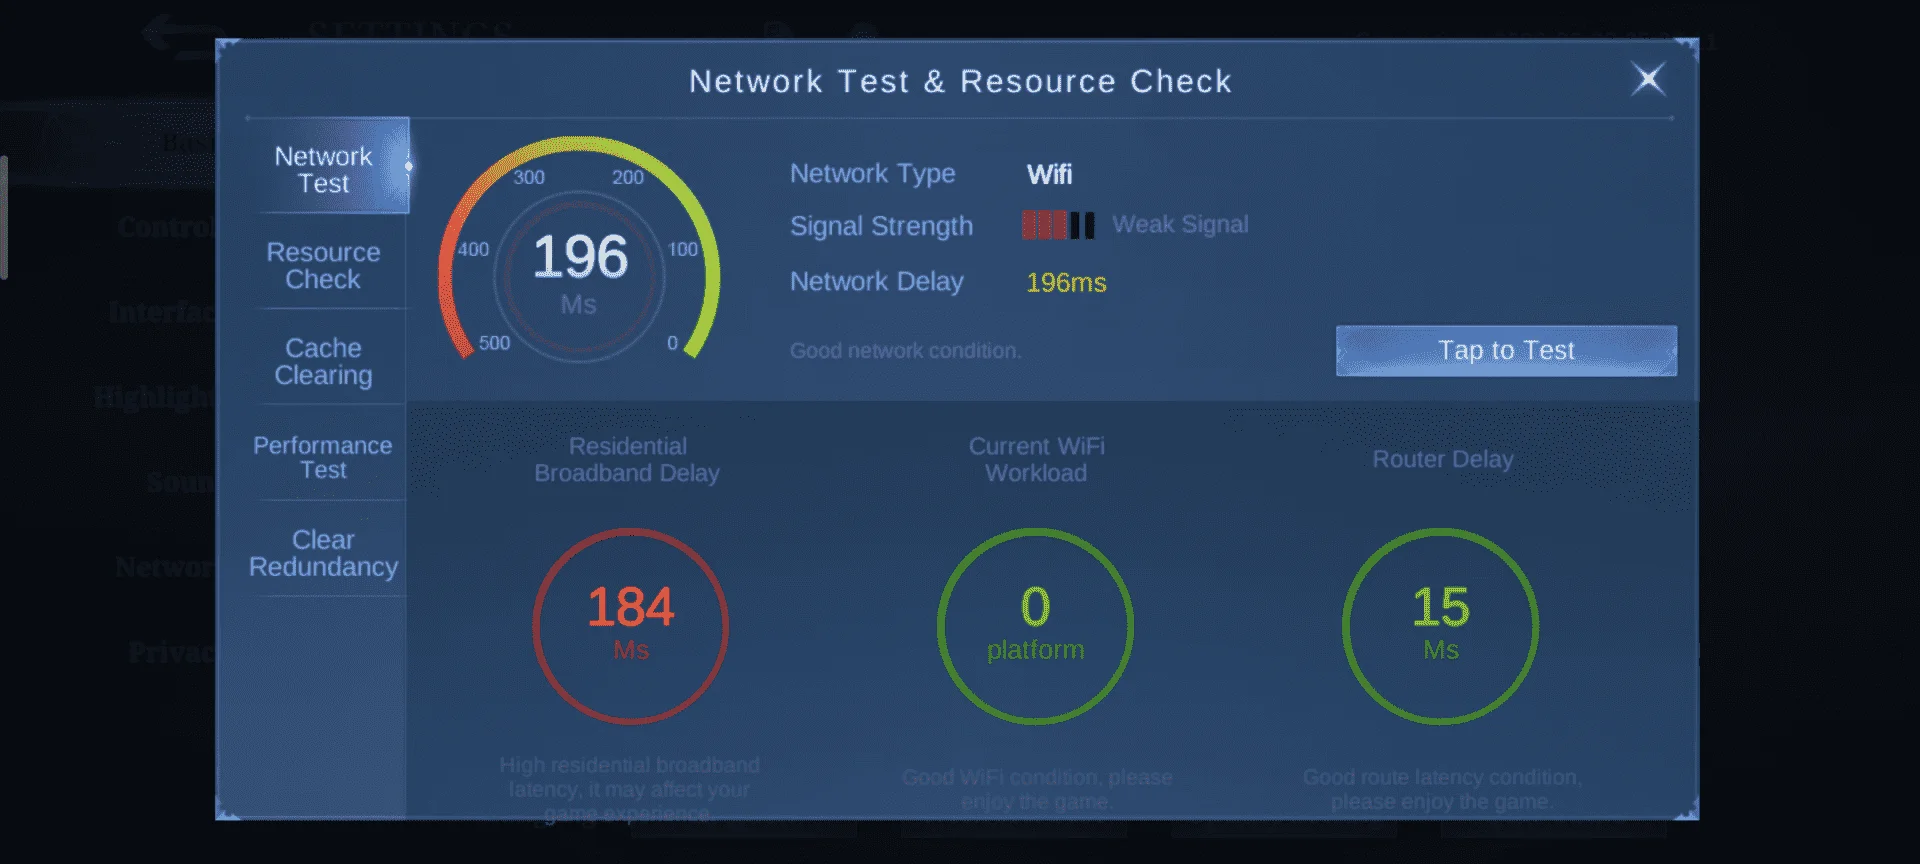Click the Signal Strength label
The height and width of the screenshot is (864, 1920).
click(881, 226)
